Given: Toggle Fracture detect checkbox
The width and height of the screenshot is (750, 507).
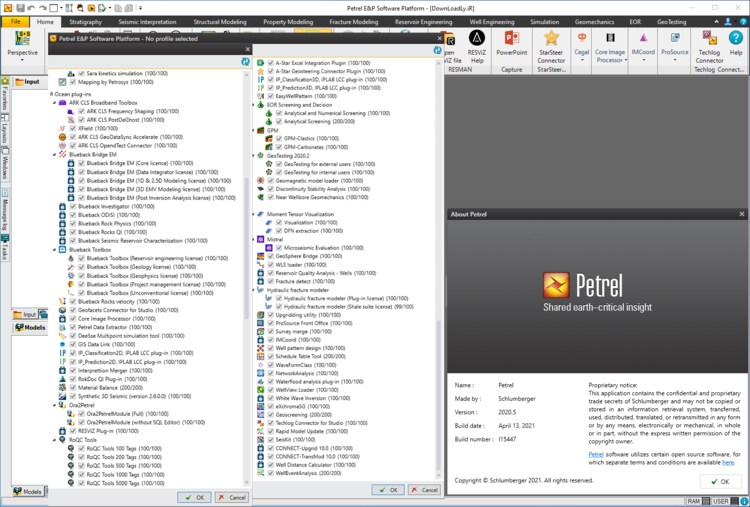Looking at the screenshot, I should pyautogui.click(x=271, y=281).
